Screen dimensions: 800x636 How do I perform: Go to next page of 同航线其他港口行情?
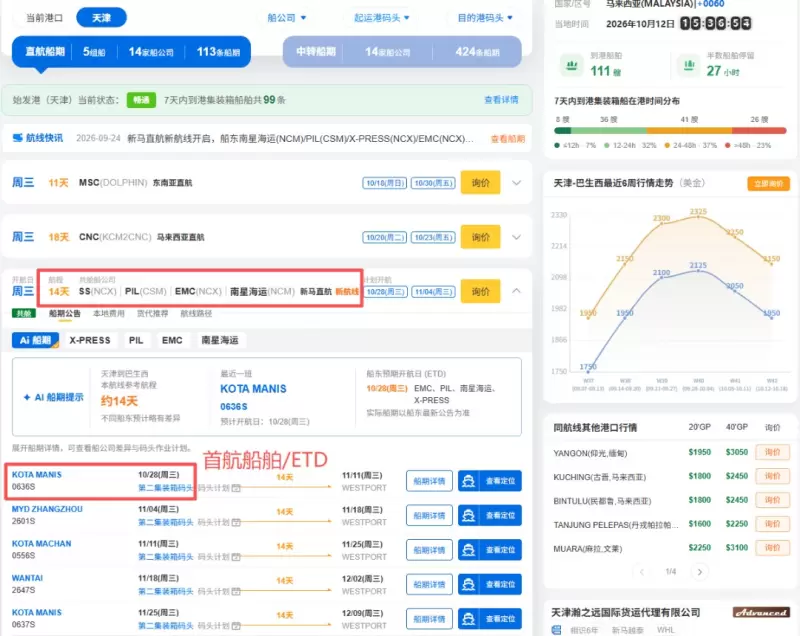[699, 572]
